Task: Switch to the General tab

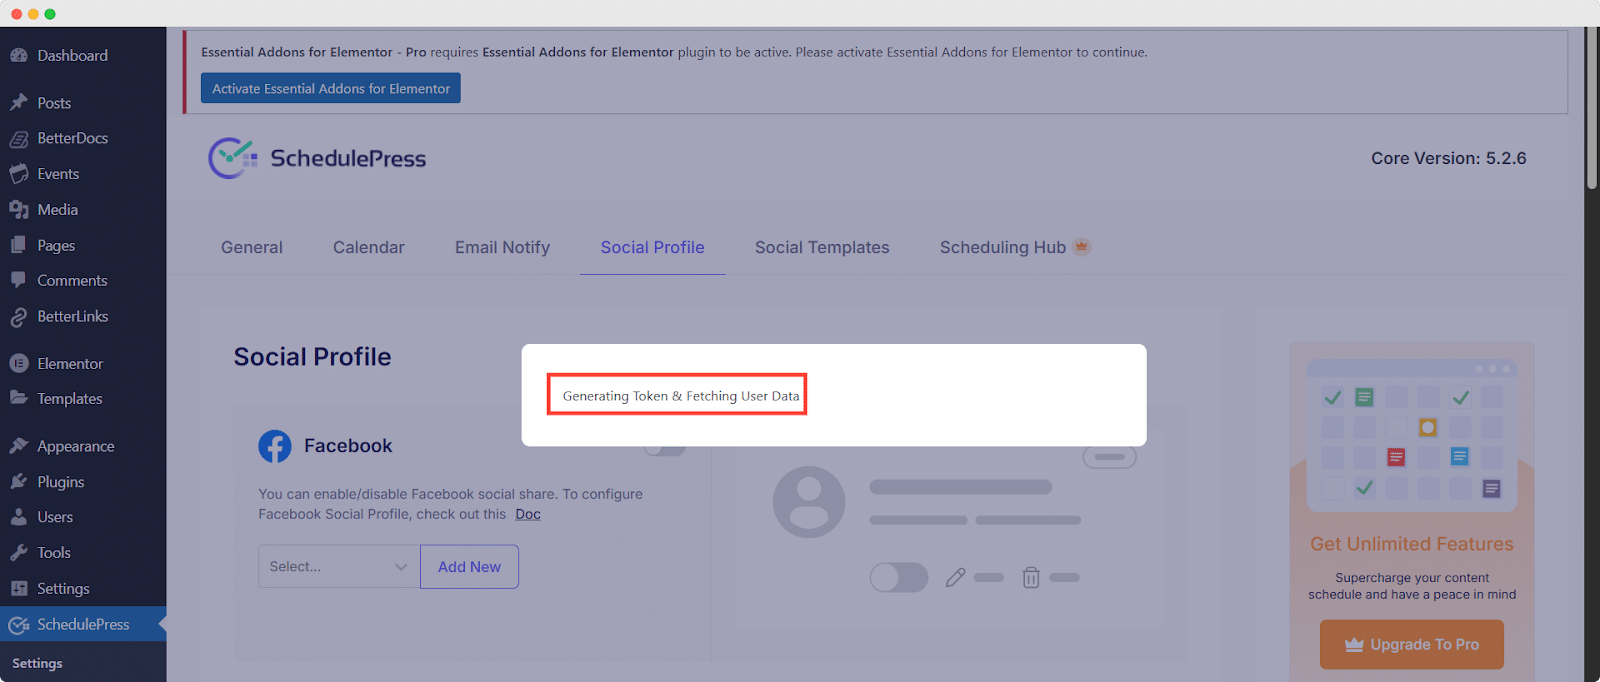Action: click(x=252, y=247)
